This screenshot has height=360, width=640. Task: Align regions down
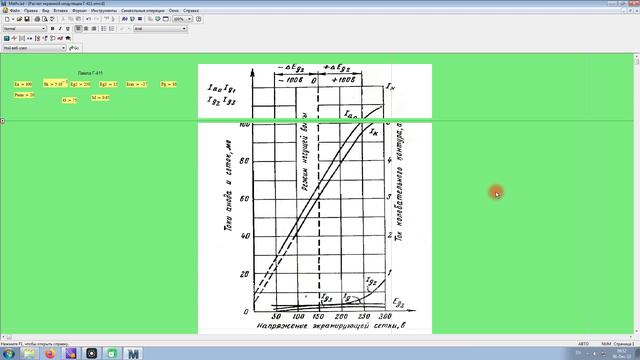[x=113, y=19]
